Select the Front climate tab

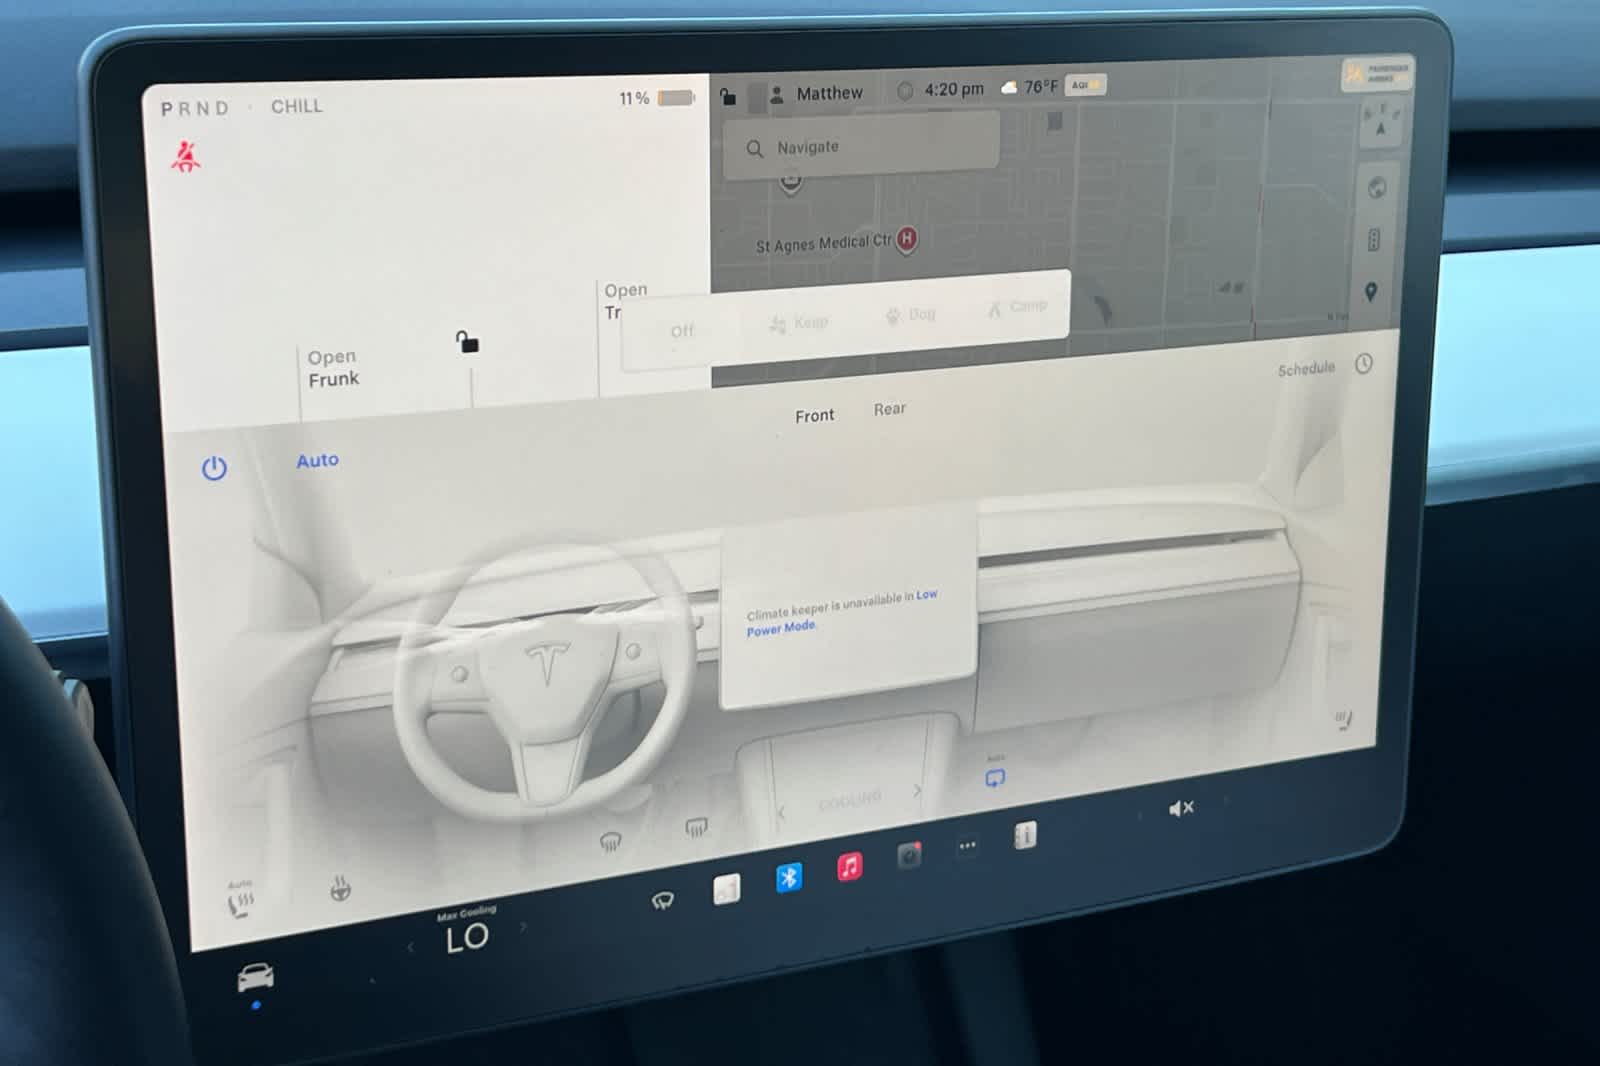[x=815, y=414]
